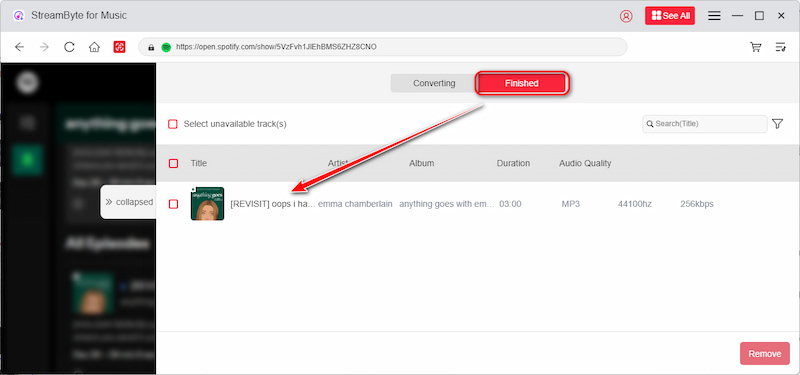800x375 pixels.
Task: Open the shopping cart icon
Action: point(756,47)
